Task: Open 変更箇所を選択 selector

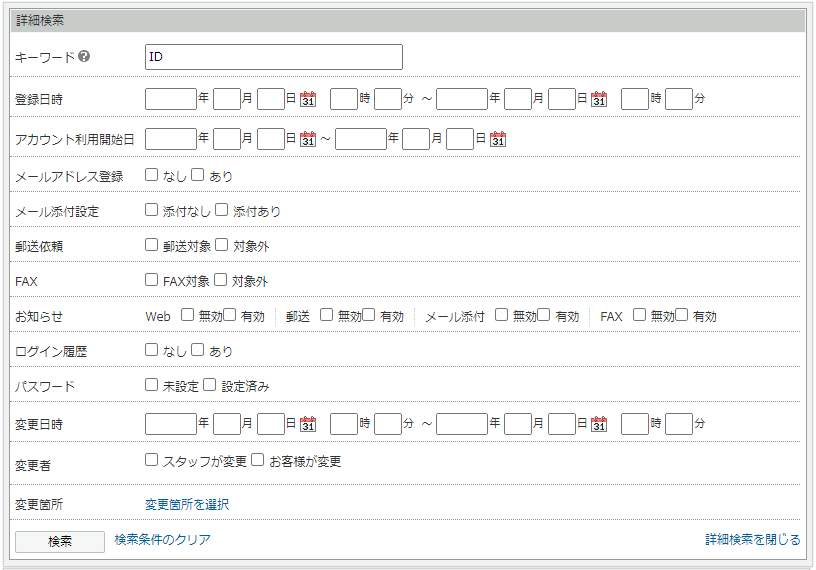Action: (187, 505)
